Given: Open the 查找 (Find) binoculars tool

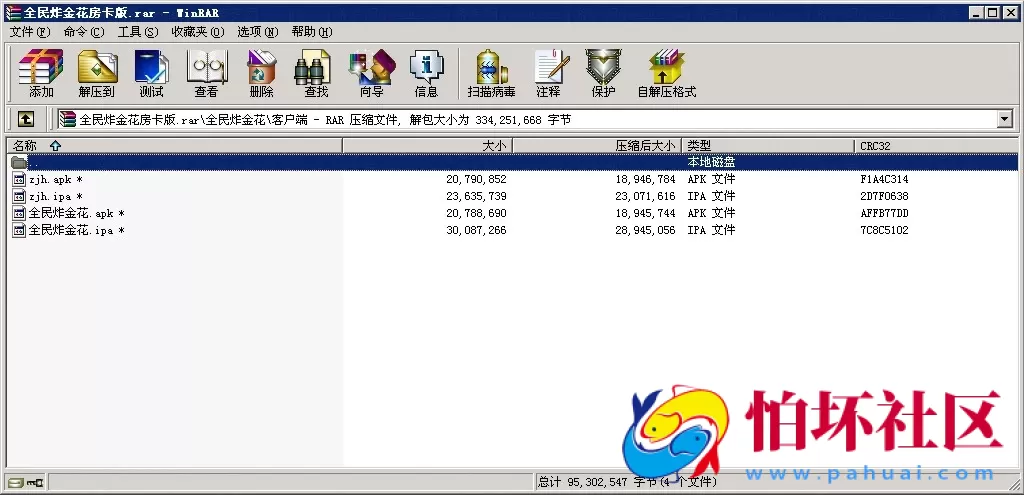Looking at the screenshot, I should (316, 73).
